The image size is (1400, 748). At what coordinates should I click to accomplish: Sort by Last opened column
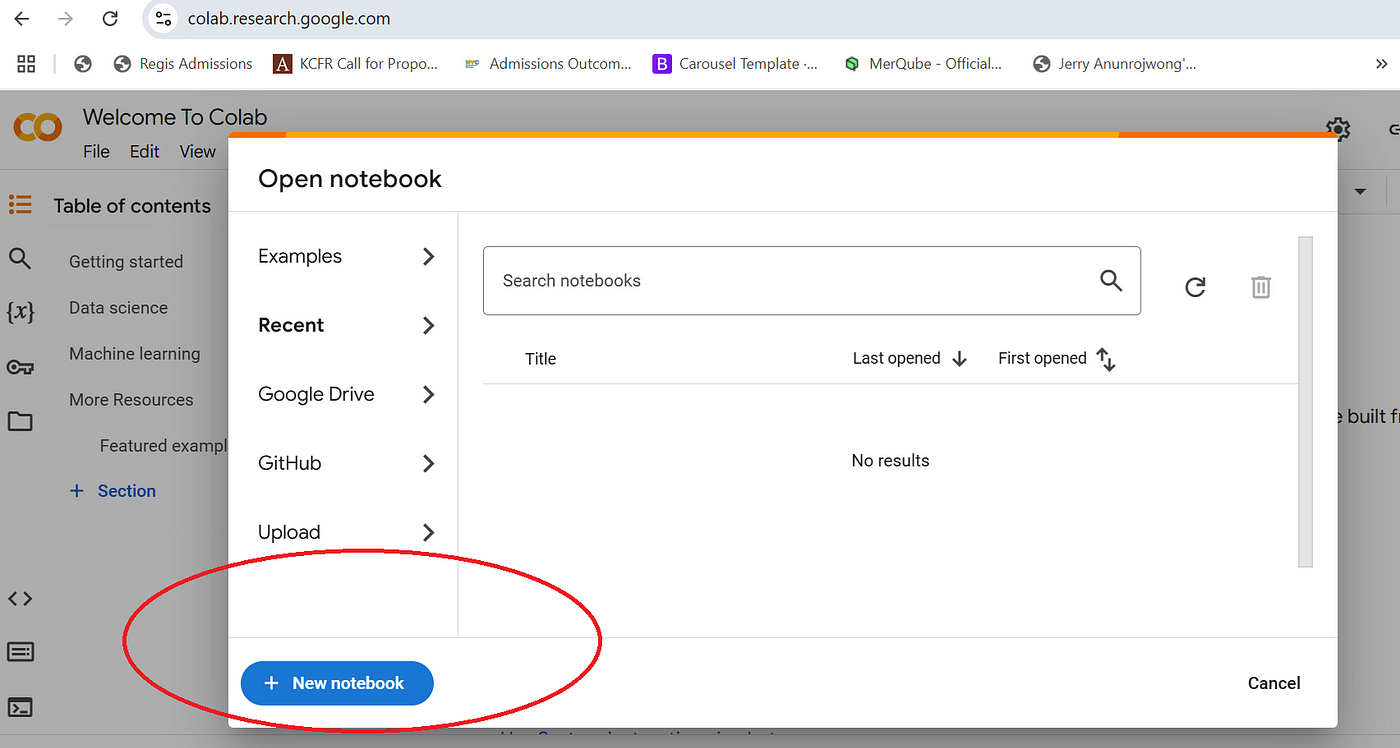(910, 358)
